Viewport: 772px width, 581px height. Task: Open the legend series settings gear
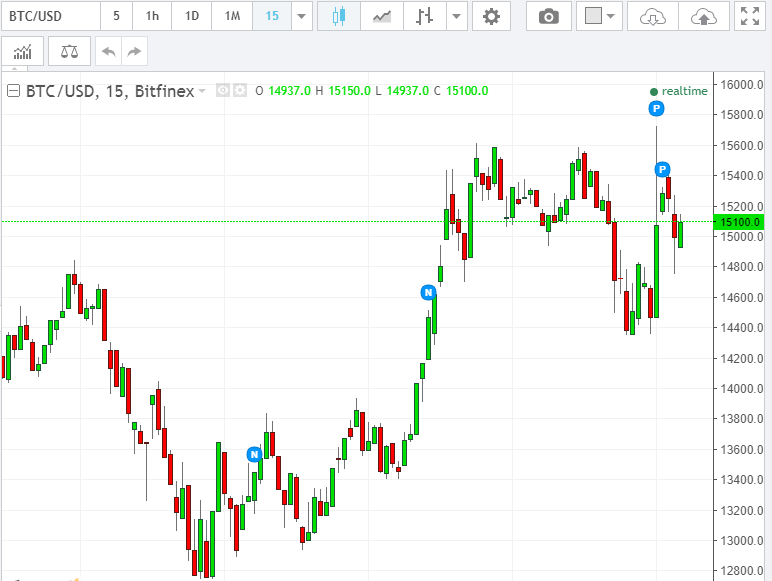(x=240, y=91)
